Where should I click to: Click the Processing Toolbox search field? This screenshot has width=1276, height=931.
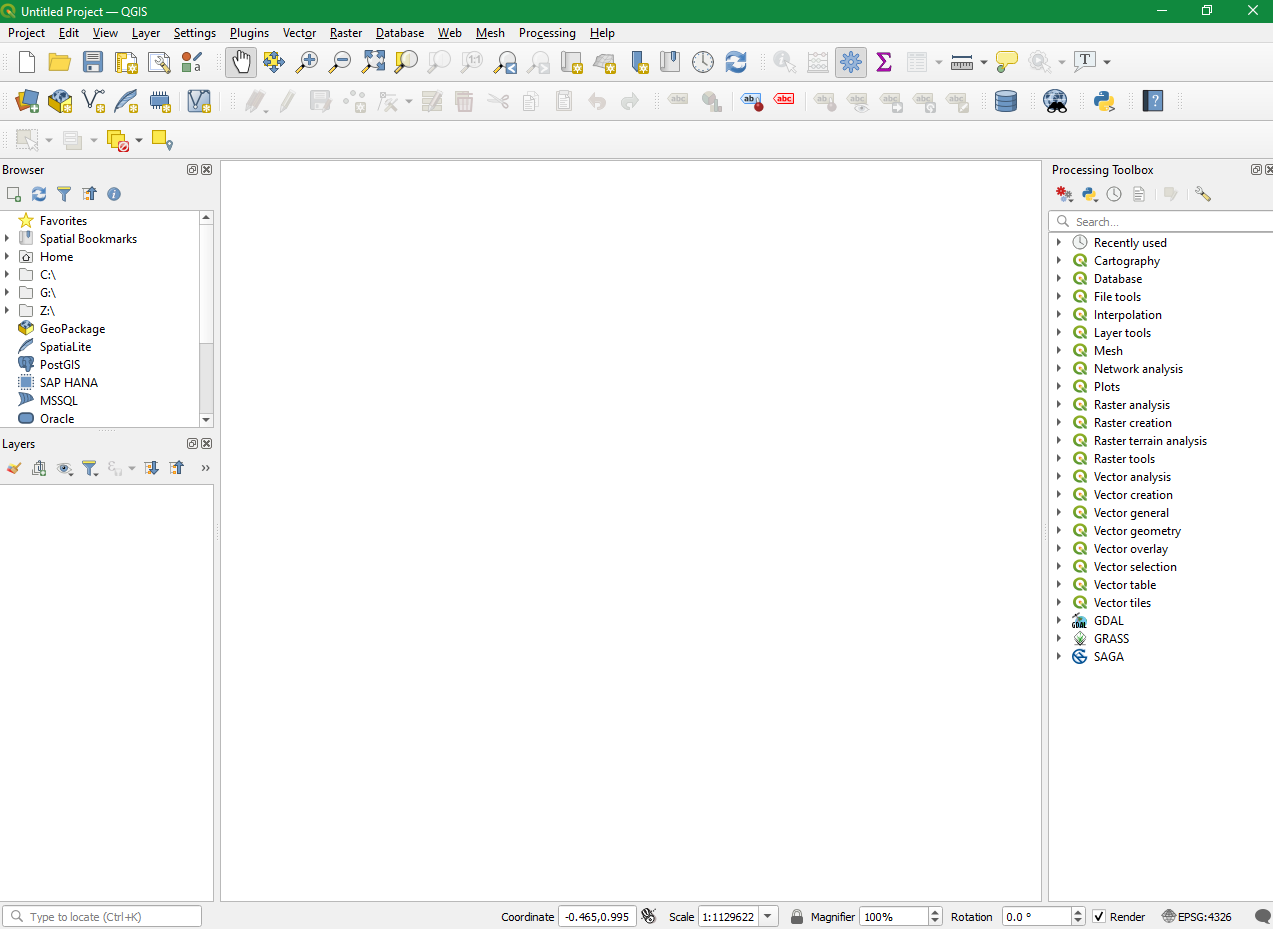(1160, 221)
